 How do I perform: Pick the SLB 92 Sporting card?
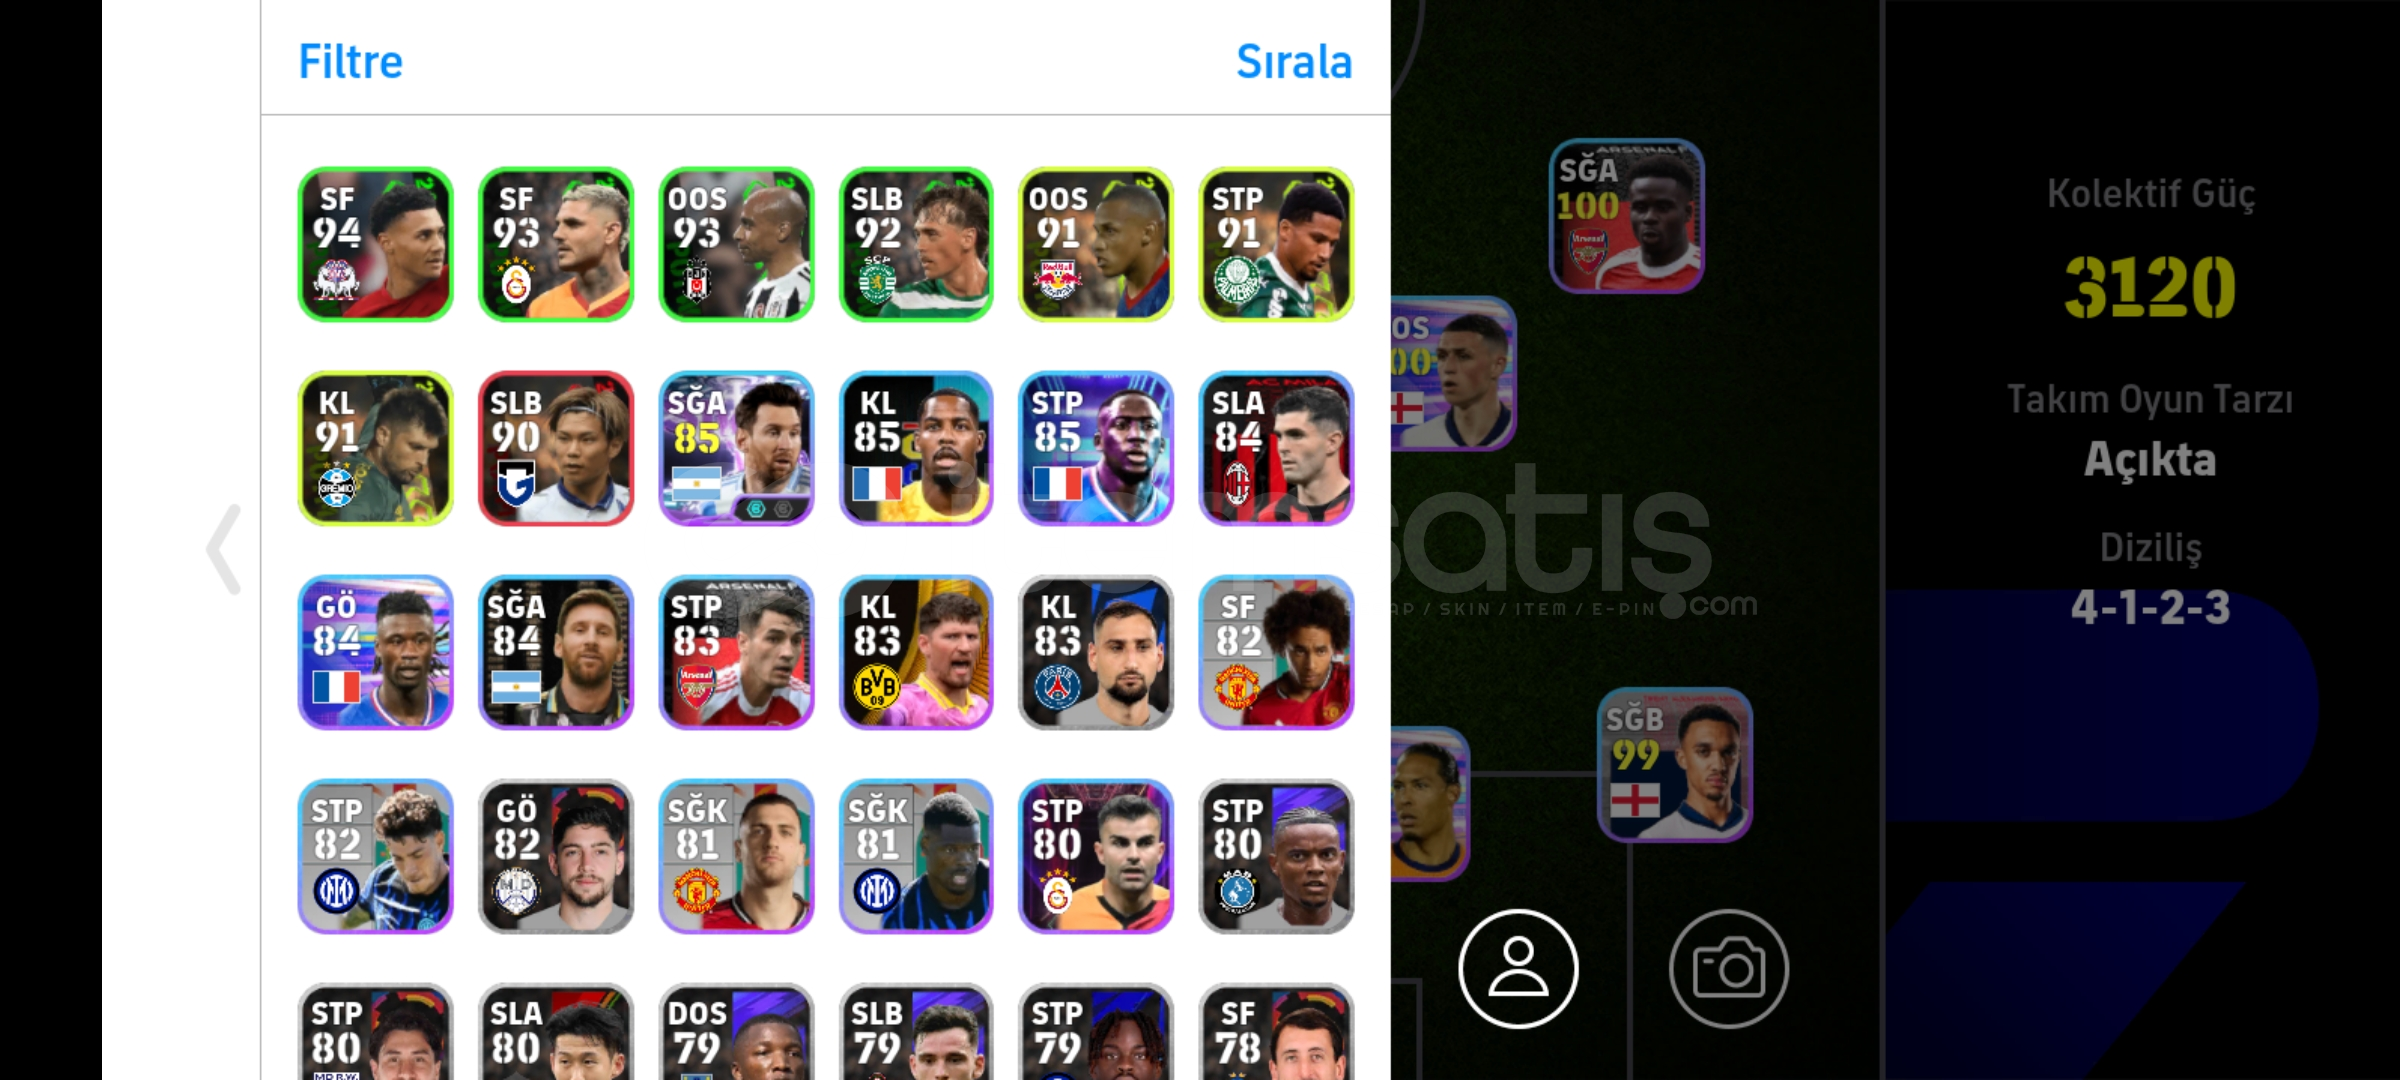pyautogui.click(x=916, y=244)
